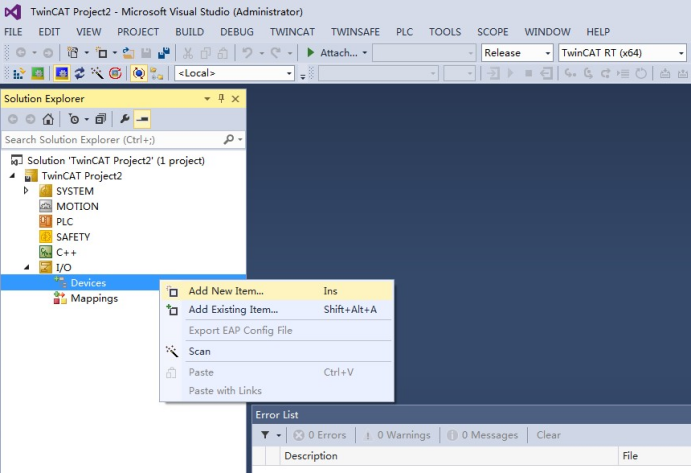
Task: Toggle the Preview Selected Items button
Action: [x=142, y=119]
